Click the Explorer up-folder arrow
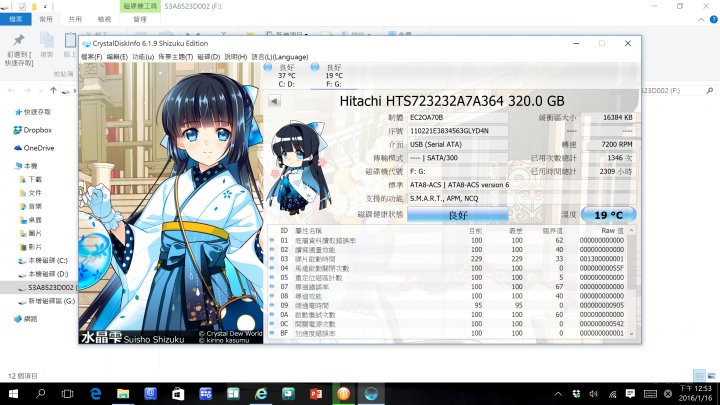Screen dimensions: 720x405 coord(53,90)
